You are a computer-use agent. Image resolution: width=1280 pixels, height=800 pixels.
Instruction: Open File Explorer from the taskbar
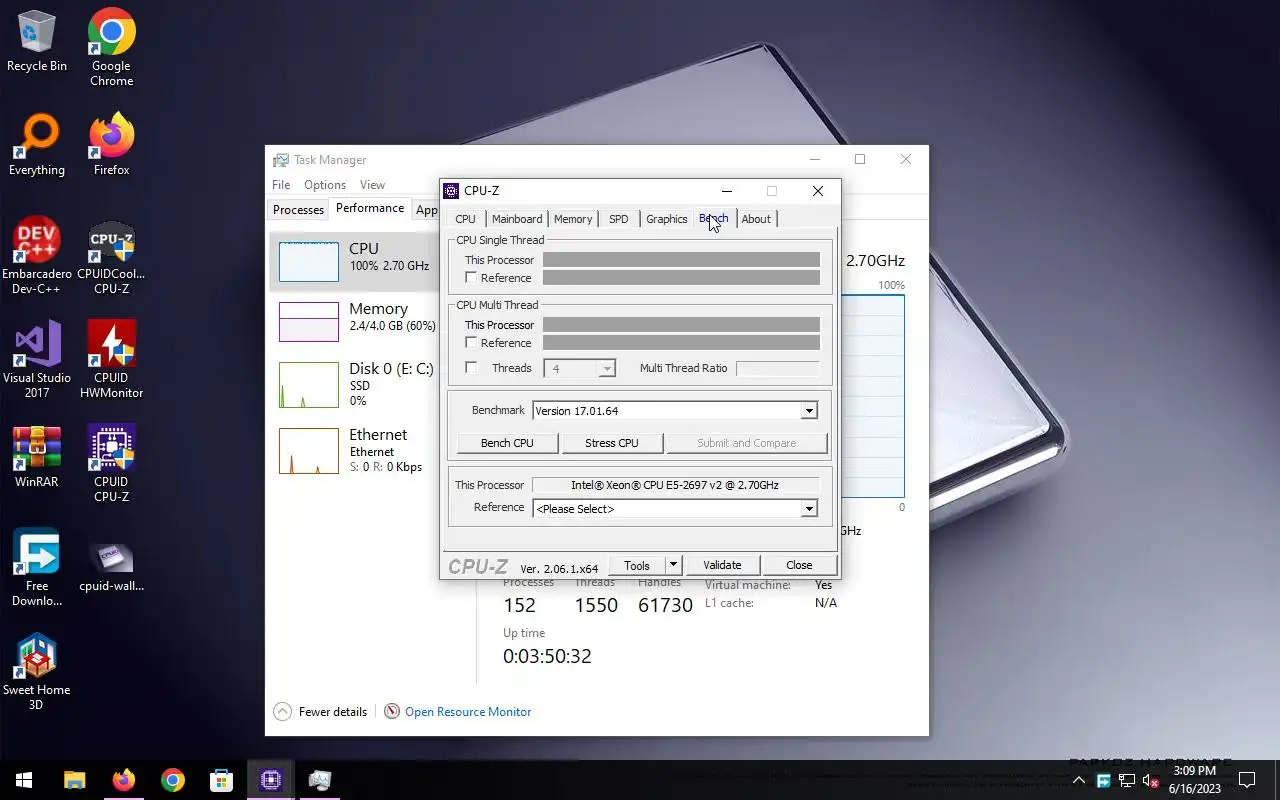coord(75,780)
